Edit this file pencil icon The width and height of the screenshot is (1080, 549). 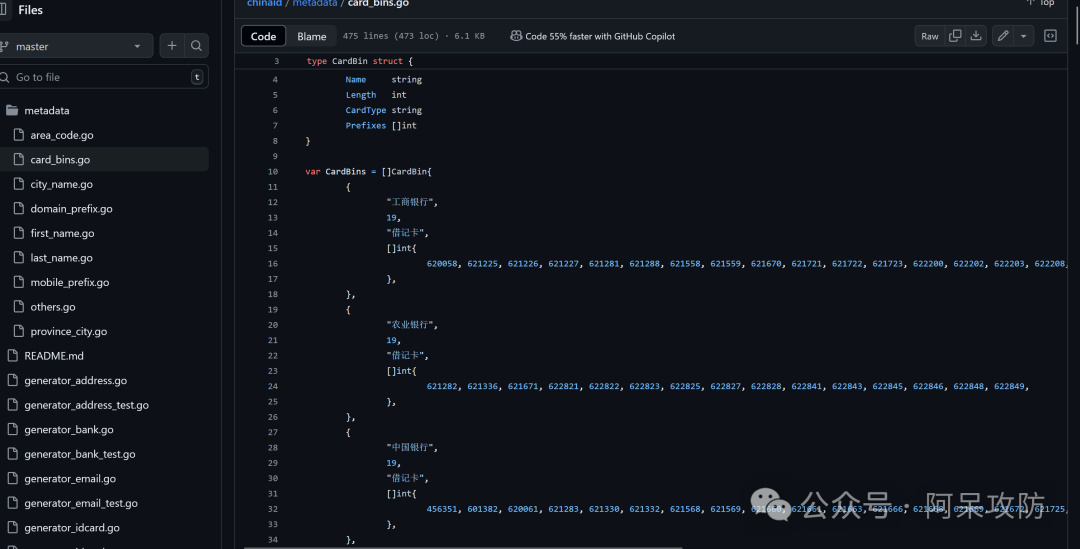coord(1003,36)
